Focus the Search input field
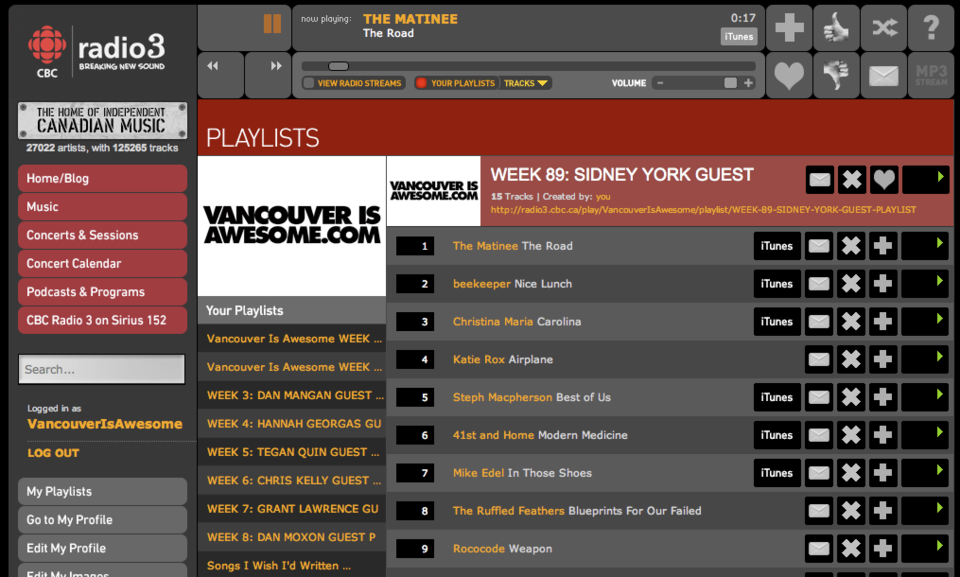 click(x=102, y=369)
